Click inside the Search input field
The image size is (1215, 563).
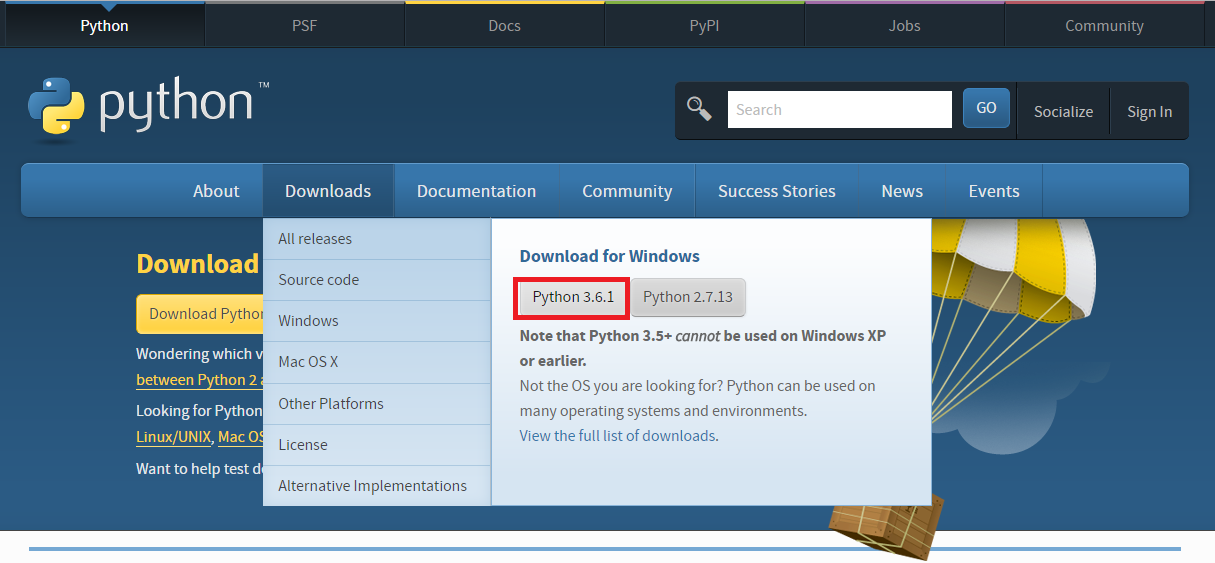(x=839, y=110)
